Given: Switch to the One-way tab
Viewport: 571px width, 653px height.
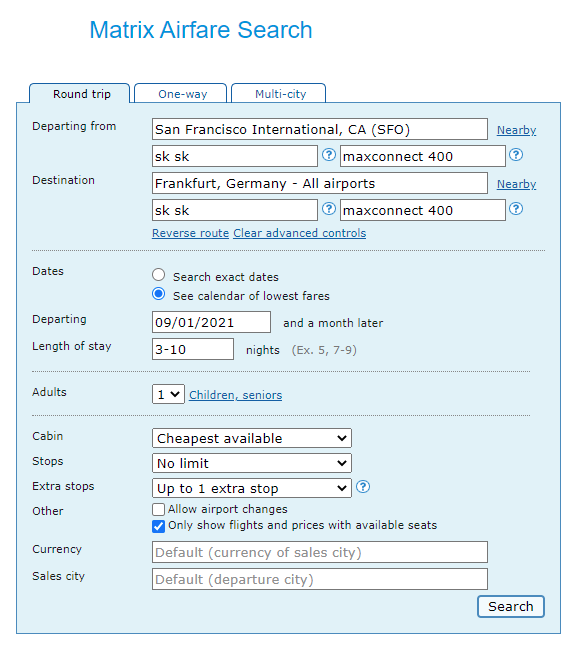Looking at the screenshot, I should 180,94.
